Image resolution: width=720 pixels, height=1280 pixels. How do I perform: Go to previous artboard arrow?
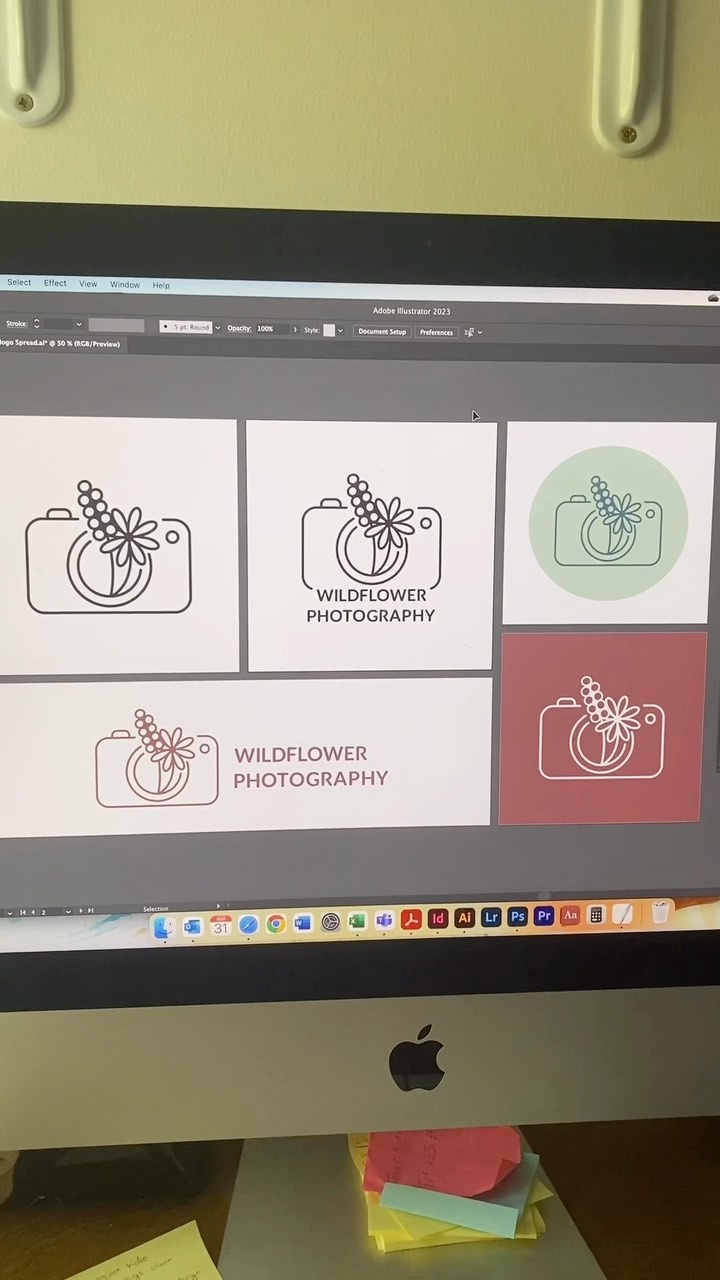tap(33, 912)
